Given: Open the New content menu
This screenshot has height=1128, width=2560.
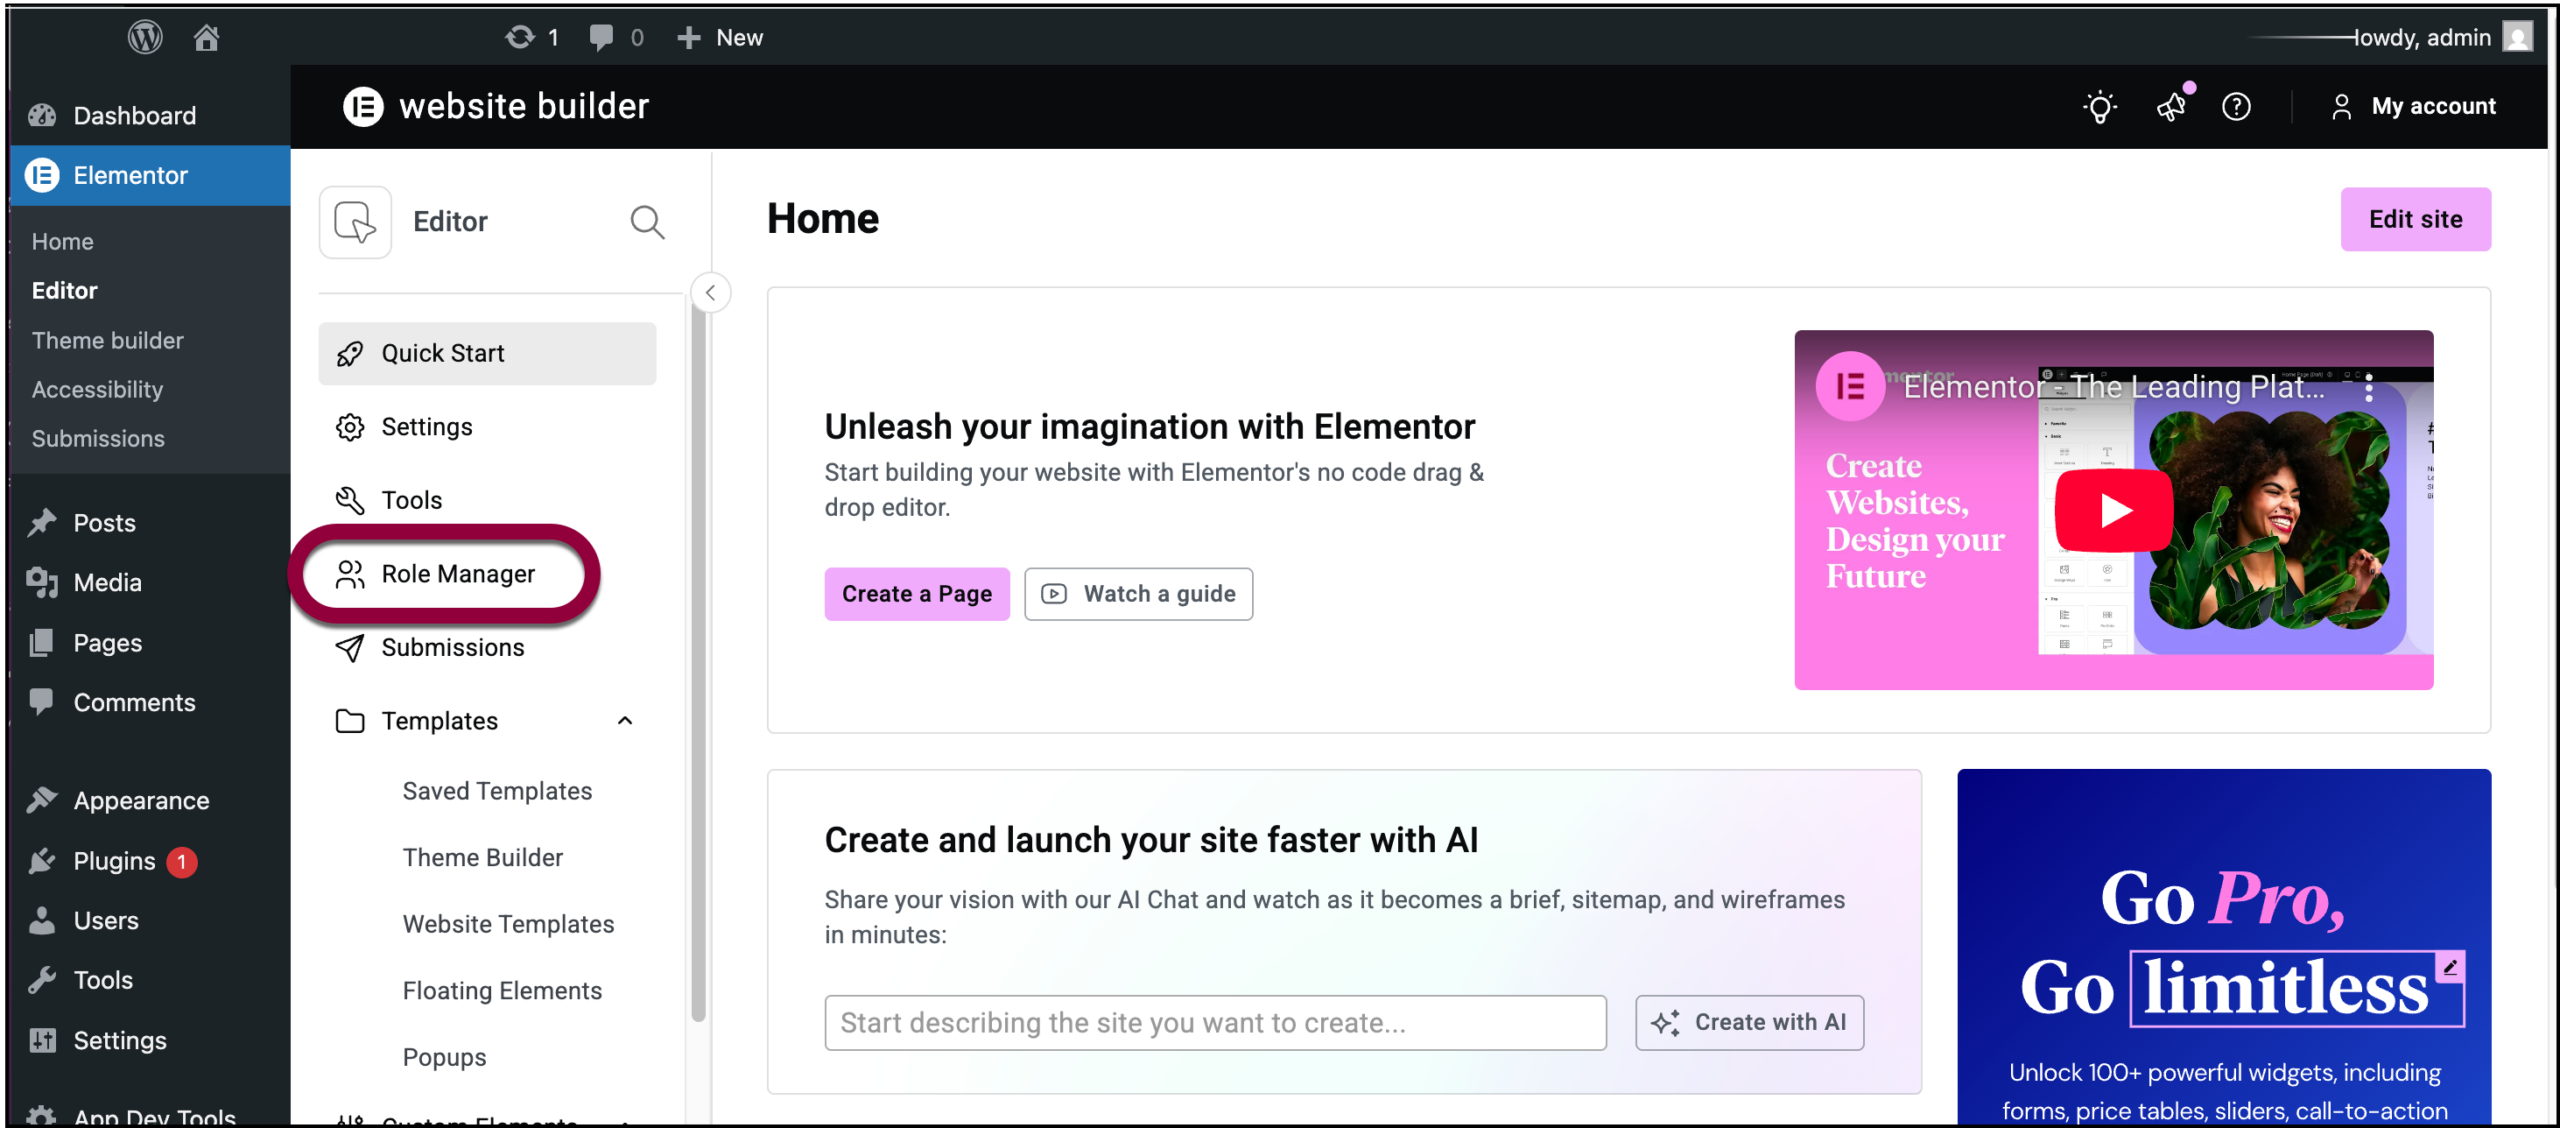Looking at the screenshot, I should coord(720,37).
